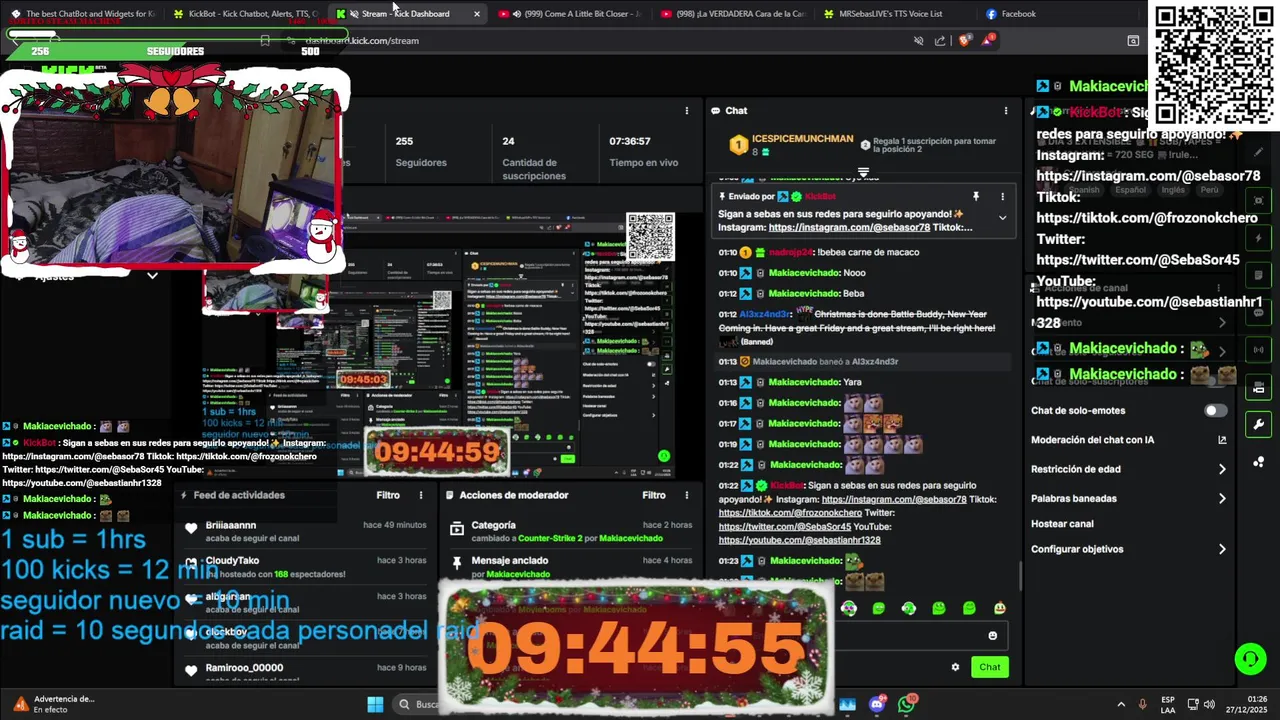This screenshot has height=720, width=1280.
Task: Expand Restricción de edad chevron
Action: [1222, 469]
